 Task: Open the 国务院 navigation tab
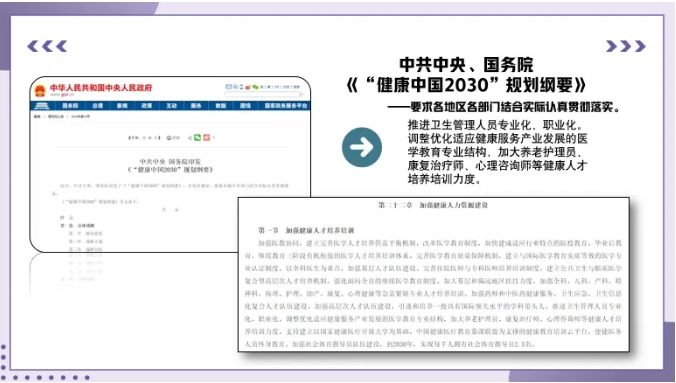pos(70,106)
